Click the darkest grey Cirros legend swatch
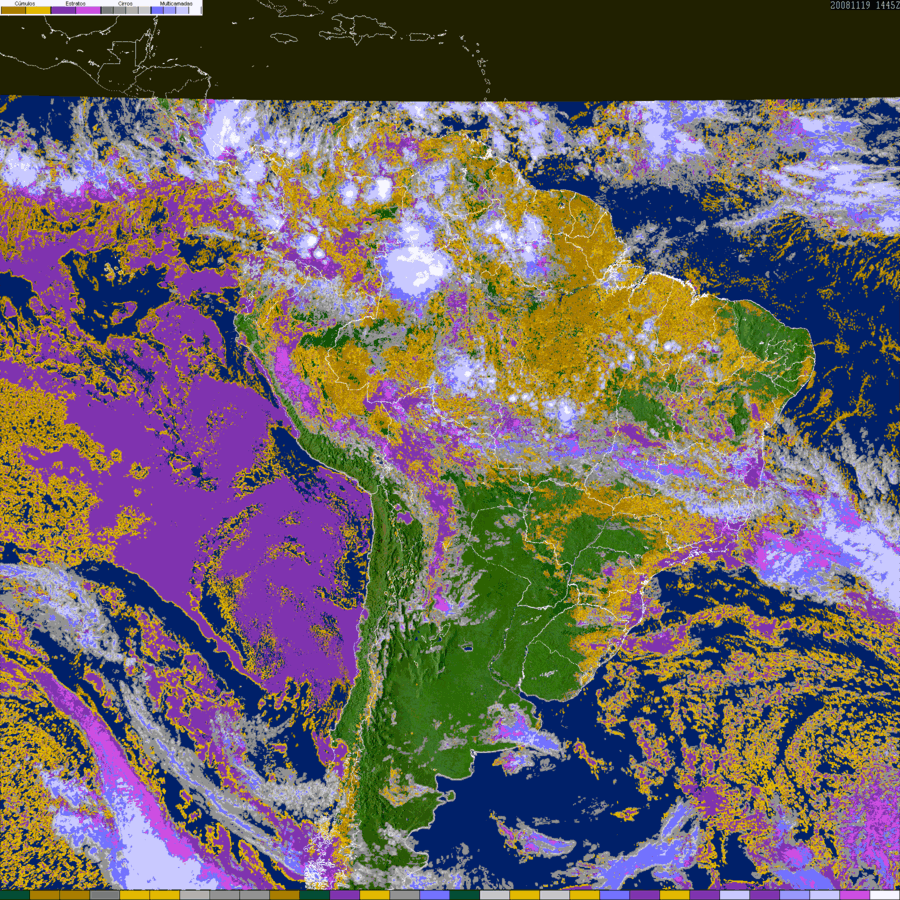 107,10
